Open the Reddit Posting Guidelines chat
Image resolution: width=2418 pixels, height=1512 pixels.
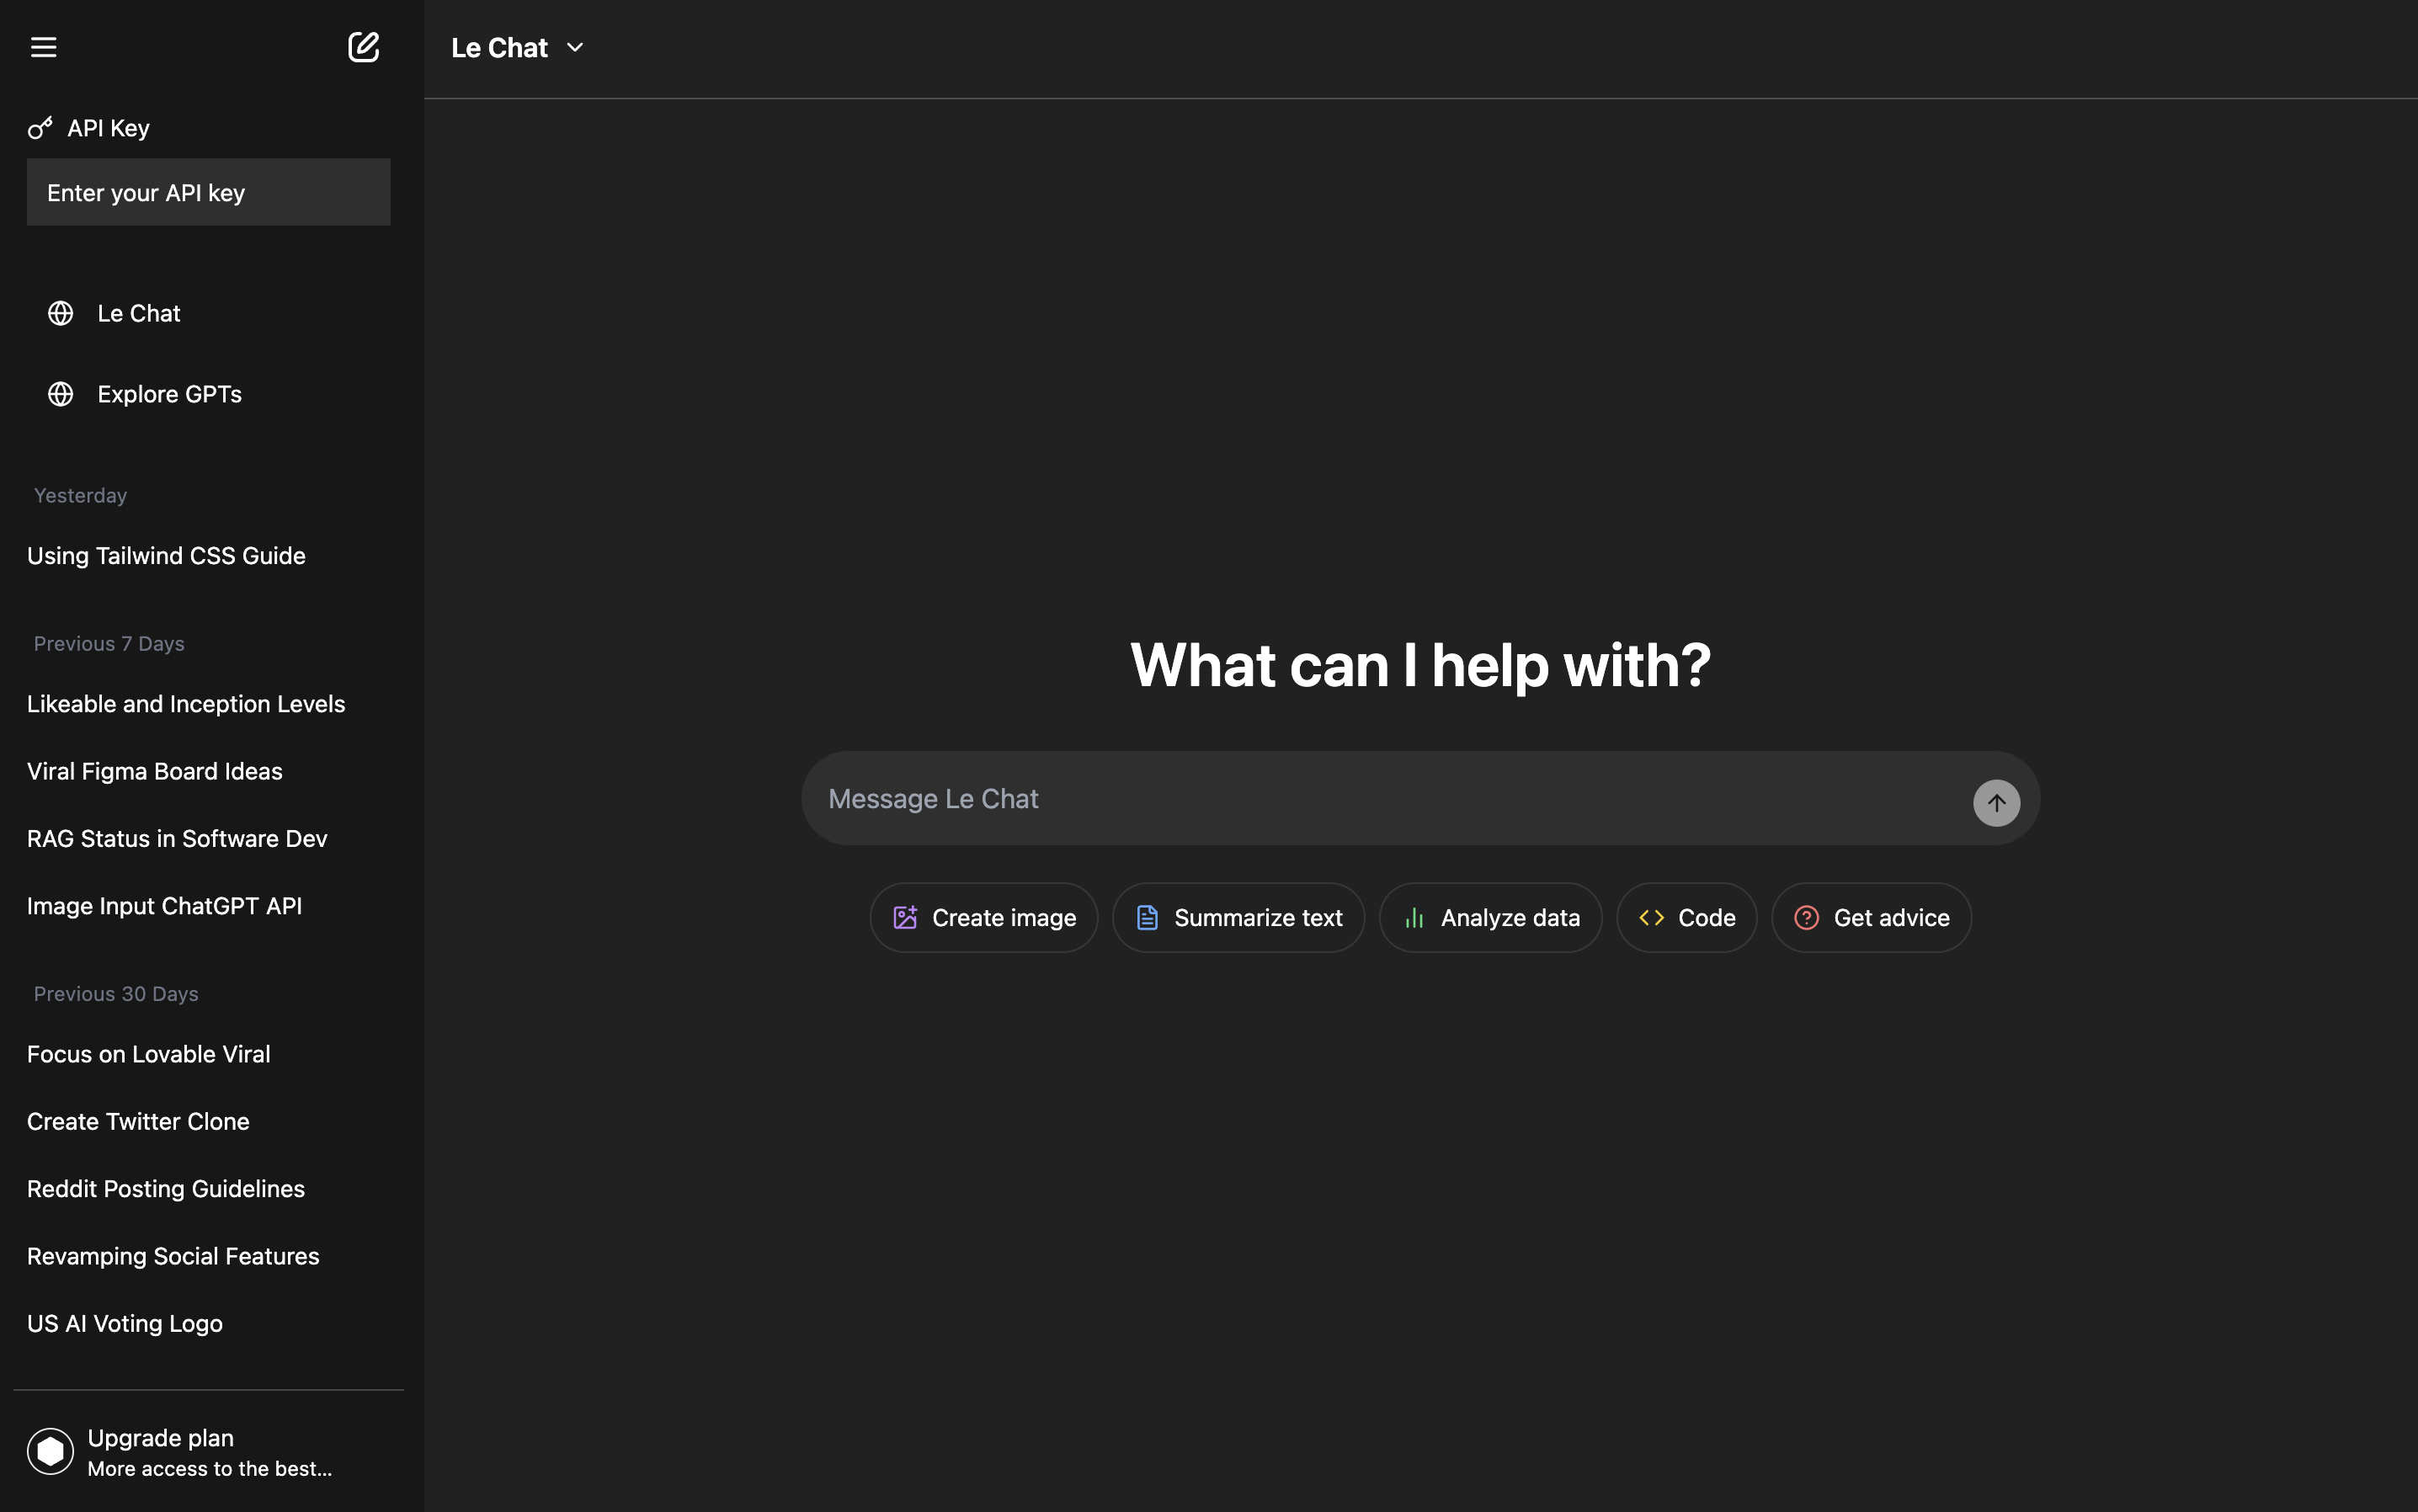(x=166, y=1189)
